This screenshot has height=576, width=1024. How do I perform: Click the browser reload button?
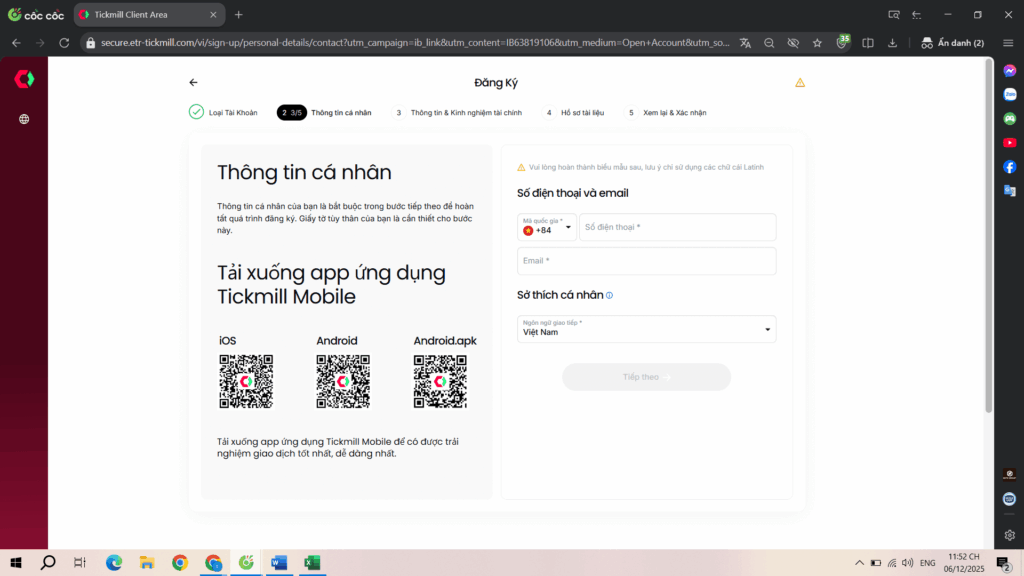click(x=64, y=43)
